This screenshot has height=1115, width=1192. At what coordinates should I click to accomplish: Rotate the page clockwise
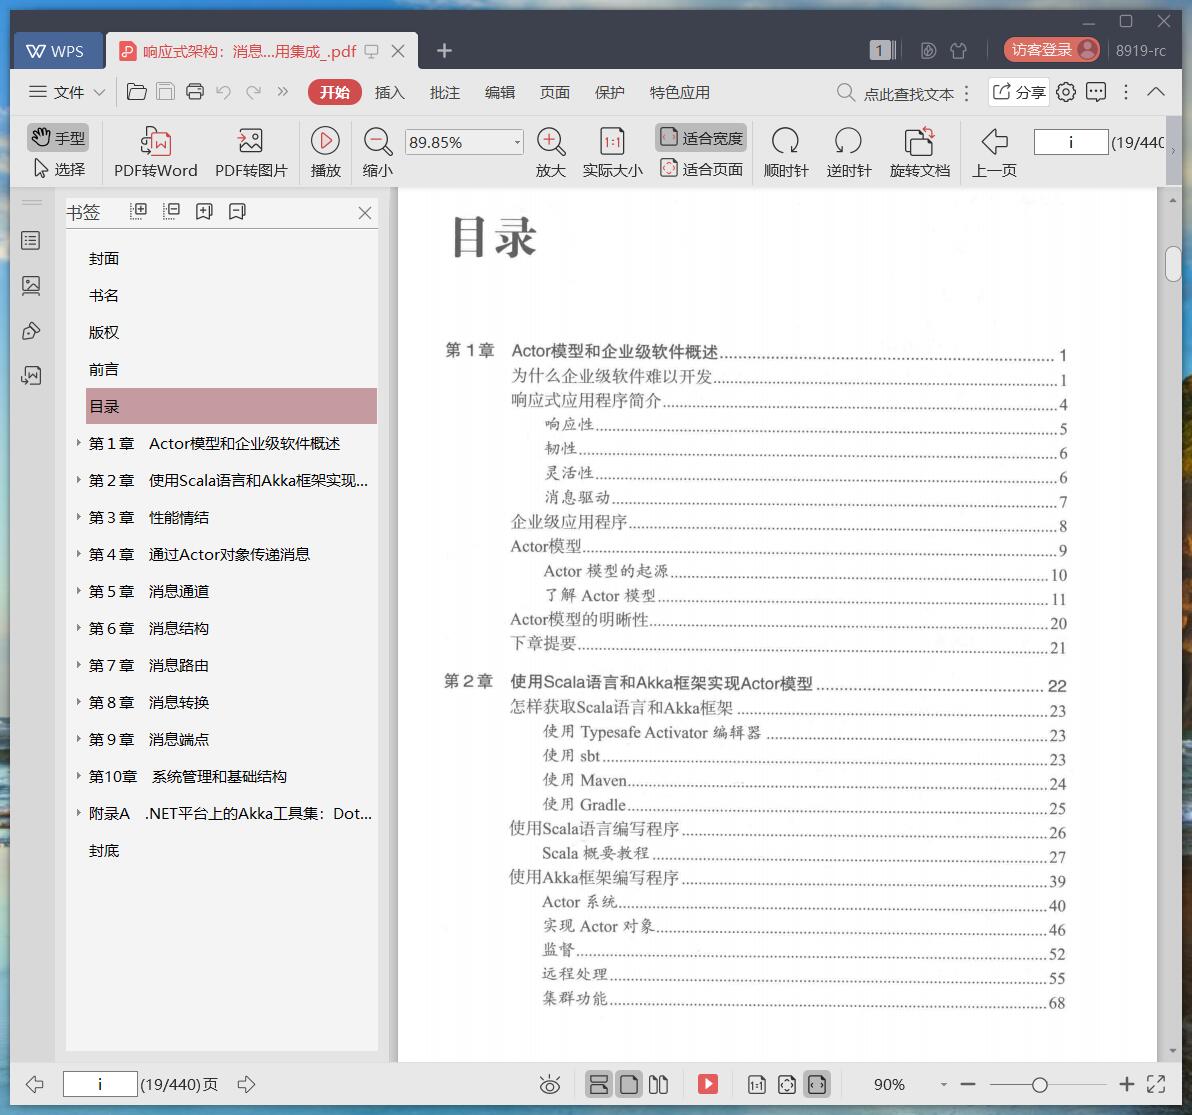(x=785, y=152)
